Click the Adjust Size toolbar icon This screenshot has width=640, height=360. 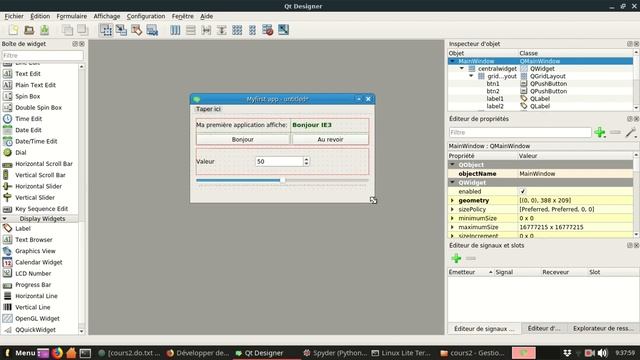[283, 30]
